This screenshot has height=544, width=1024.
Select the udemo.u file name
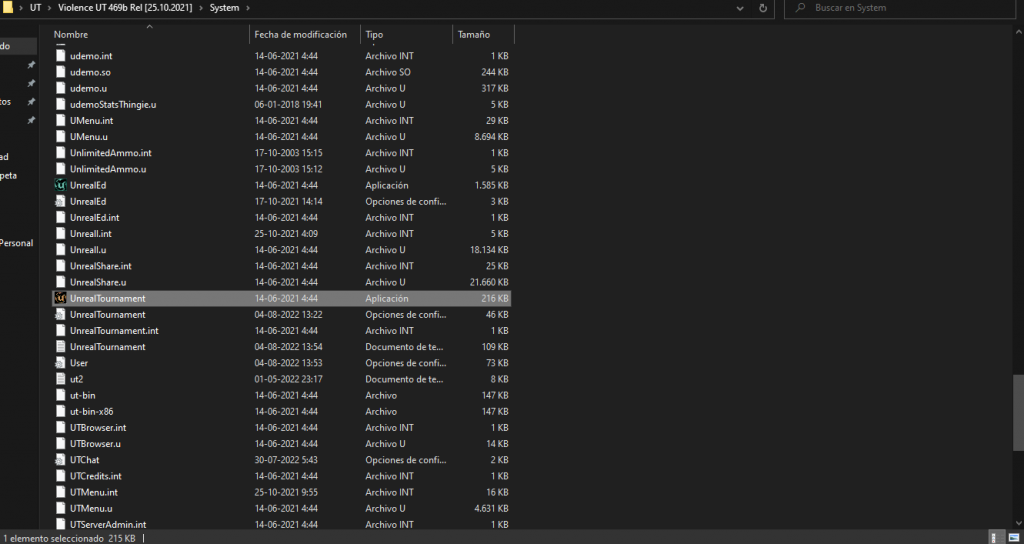pyautogui.click(x=88, y=88)
